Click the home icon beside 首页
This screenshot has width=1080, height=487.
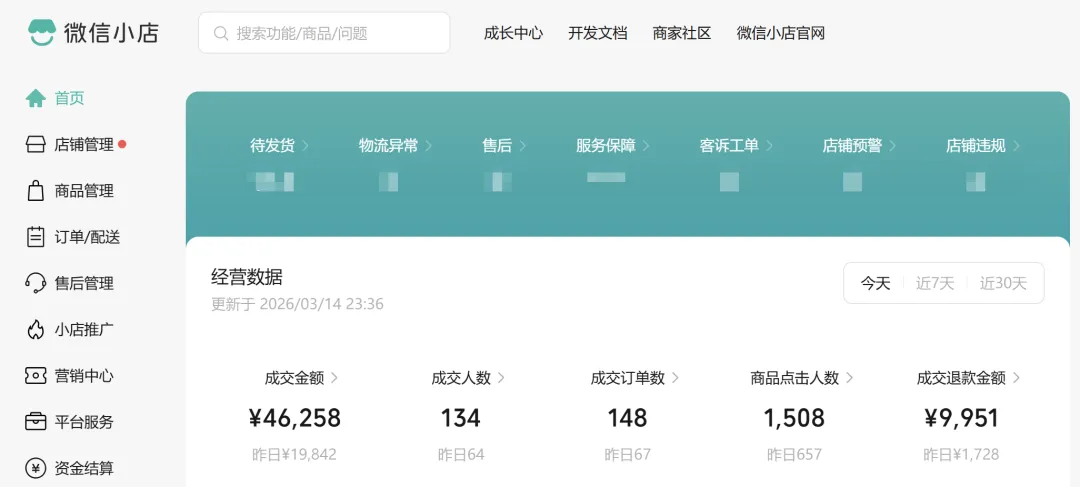click(x=36, y=98)
